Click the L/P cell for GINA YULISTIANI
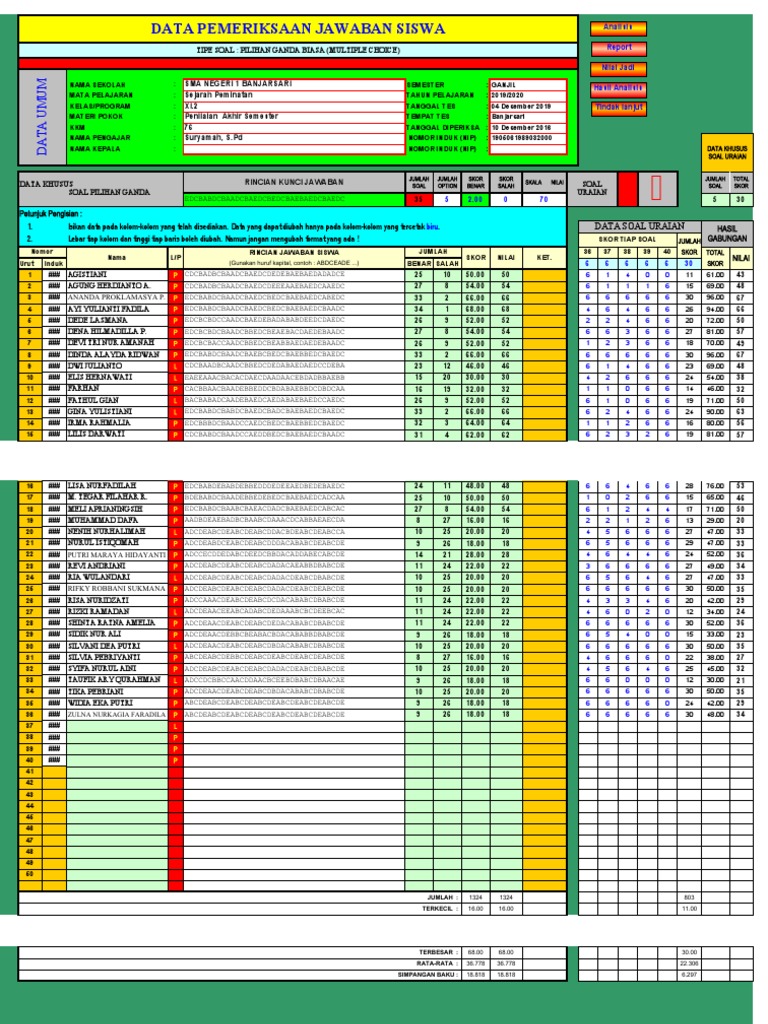768x1024 pixels. pyautogui.click(x=175, y=411)
